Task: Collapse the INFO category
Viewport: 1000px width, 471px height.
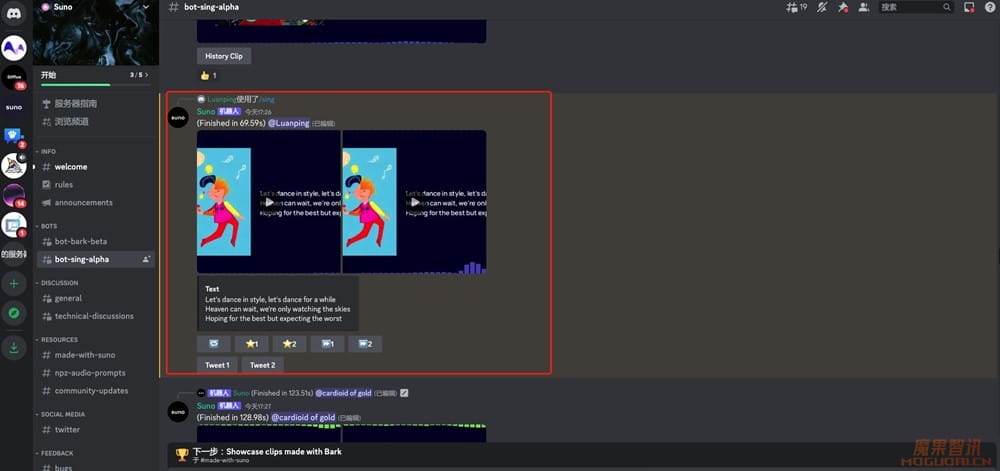Action: [48, 152]
